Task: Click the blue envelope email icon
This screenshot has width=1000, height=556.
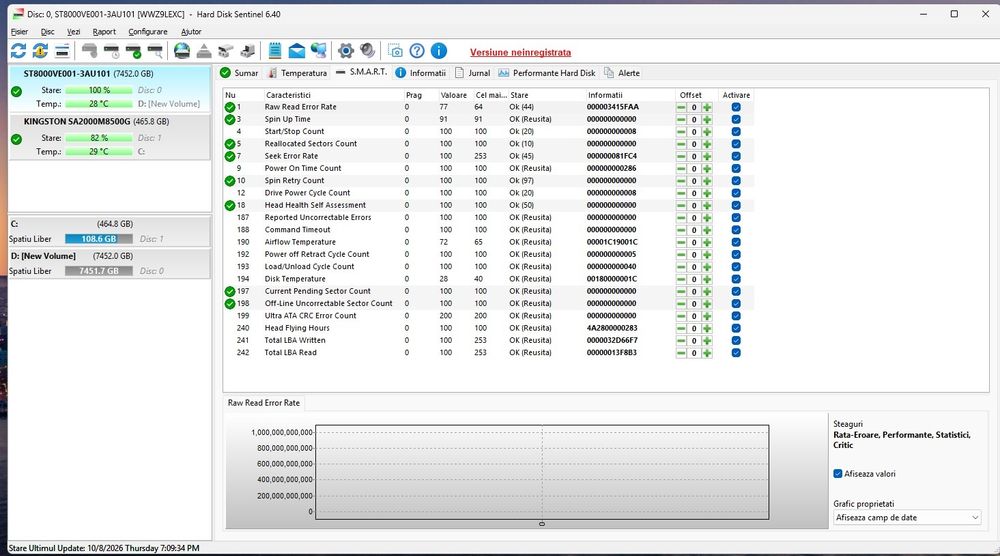Action: [x=297, y=51]
